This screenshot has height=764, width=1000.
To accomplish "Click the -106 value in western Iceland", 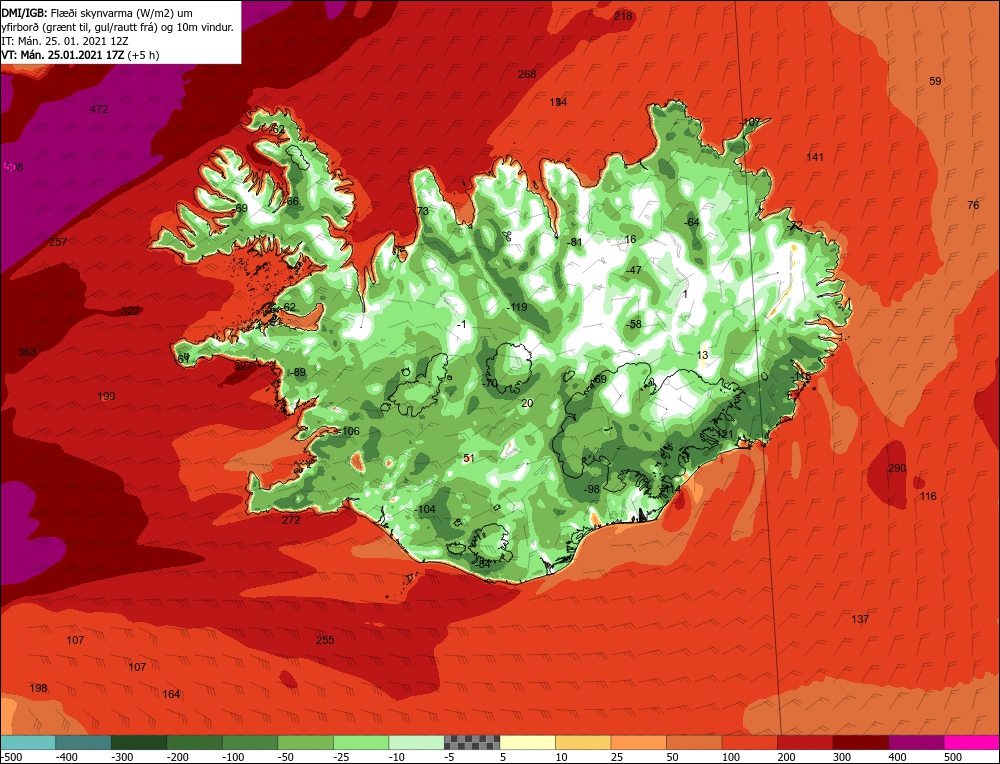I will click(349, 431).
